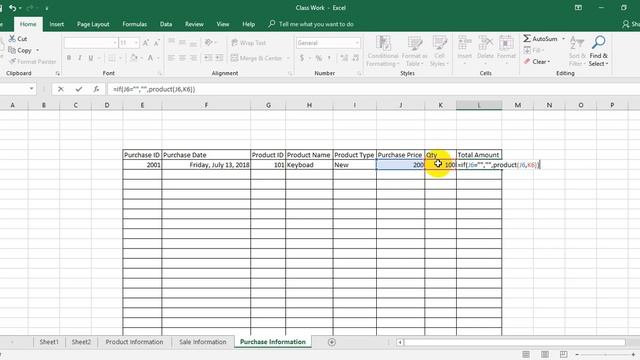
Task: Open Sort & Filter menu
Action: coord(577,51)
